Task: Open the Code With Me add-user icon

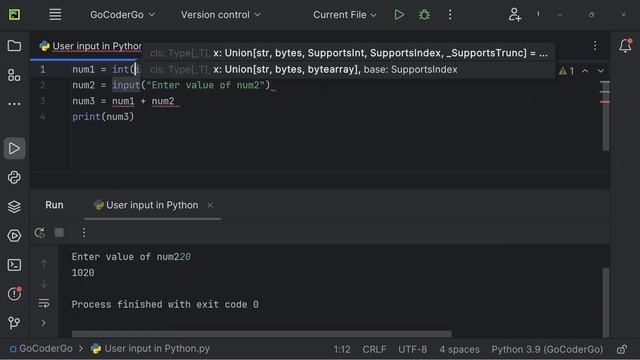Action: (x=515, y=15)
